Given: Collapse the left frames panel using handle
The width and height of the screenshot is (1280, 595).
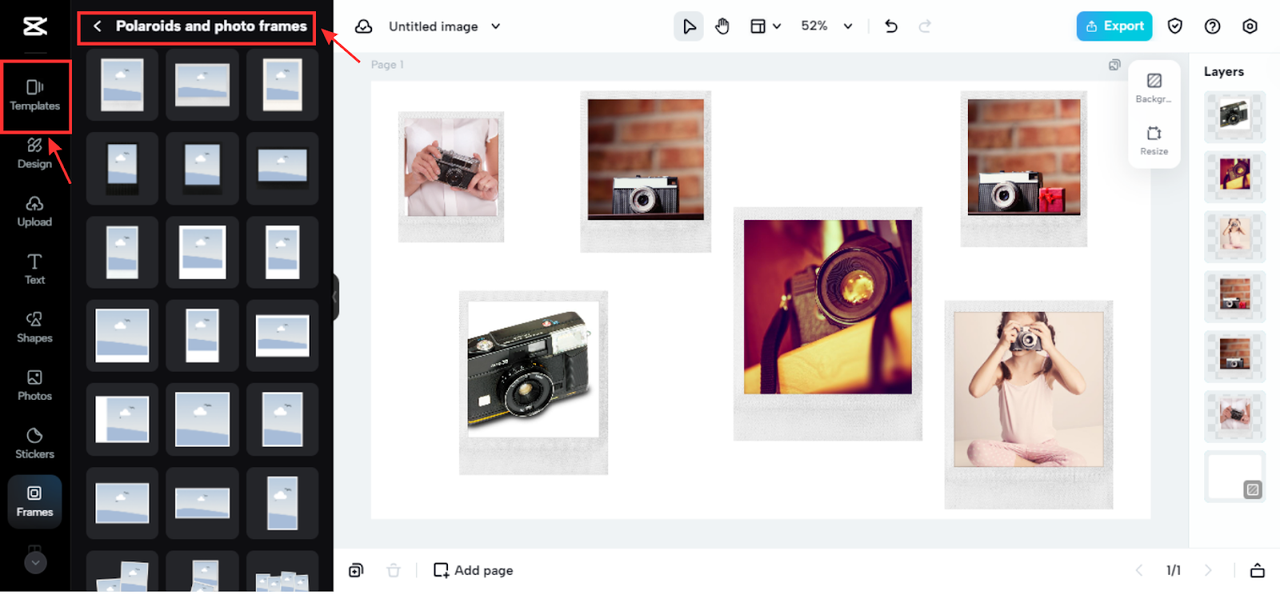Looking at the screenshot, I should (336, 297).
